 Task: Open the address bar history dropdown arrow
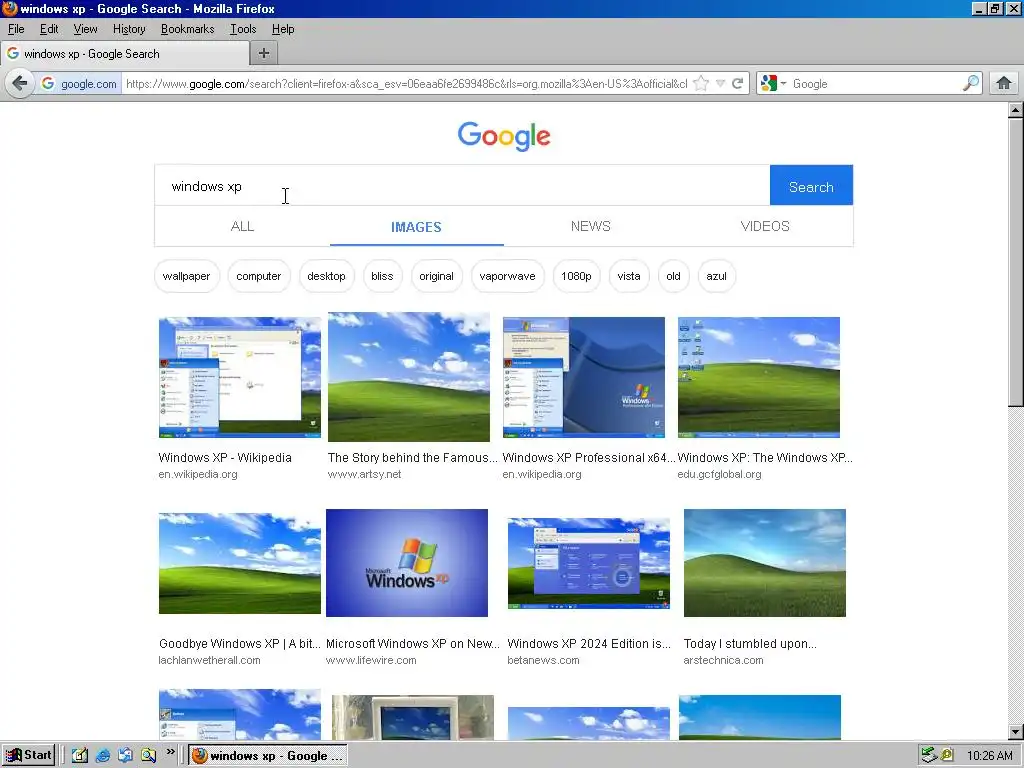click(720, 84)
